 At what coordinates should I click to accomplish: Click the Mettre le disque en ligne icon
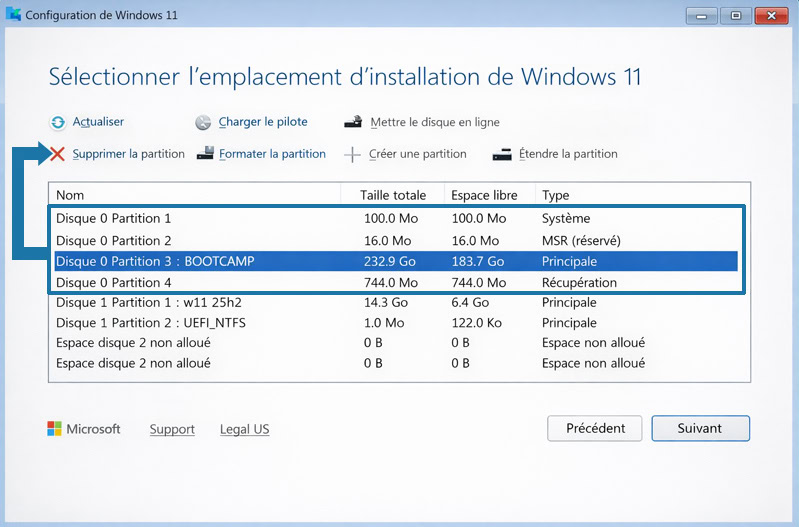click(353, 122)
